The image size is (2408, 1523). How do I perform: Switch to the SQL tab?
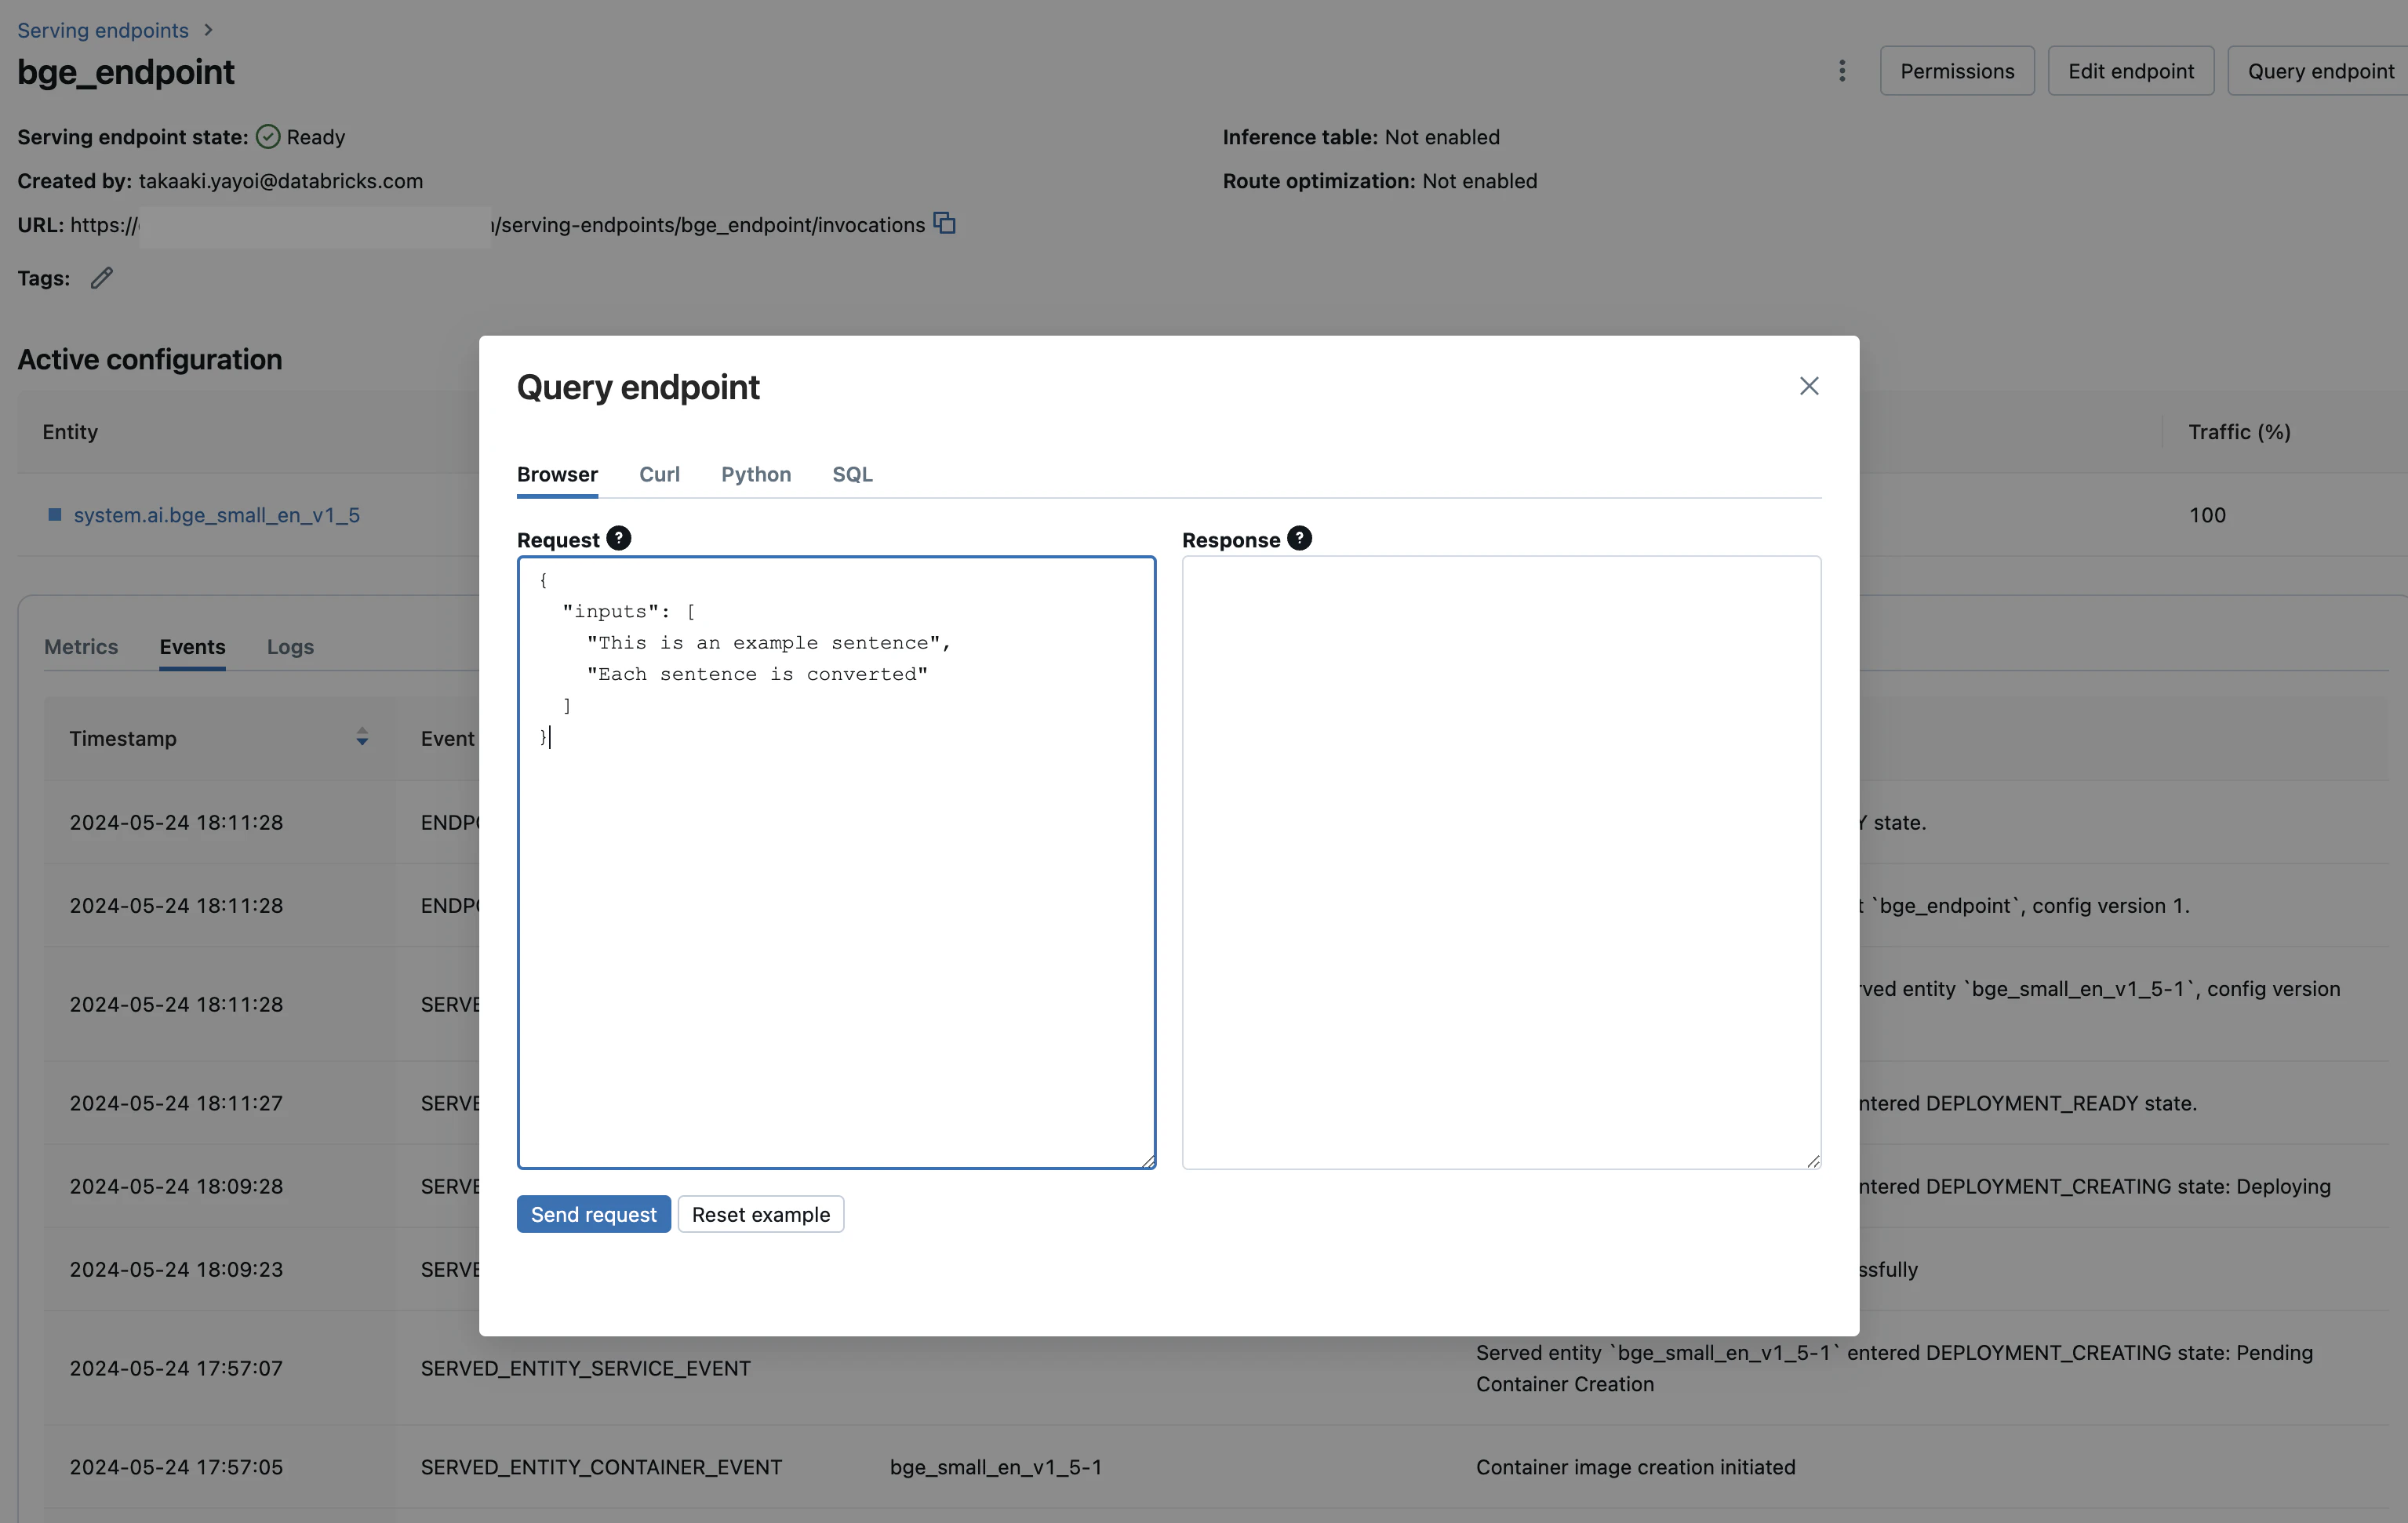click(852, 474)
